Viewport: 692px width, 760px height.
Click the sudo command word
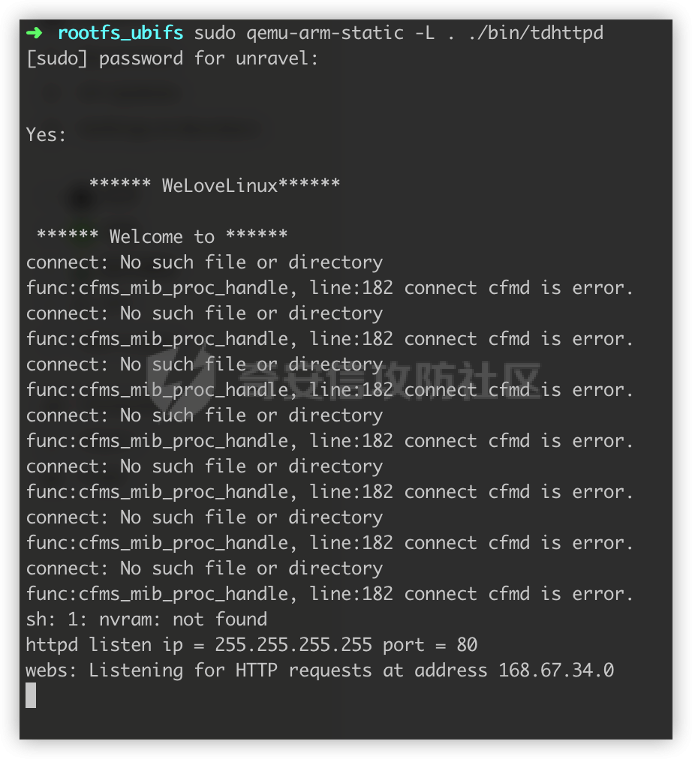215,33
